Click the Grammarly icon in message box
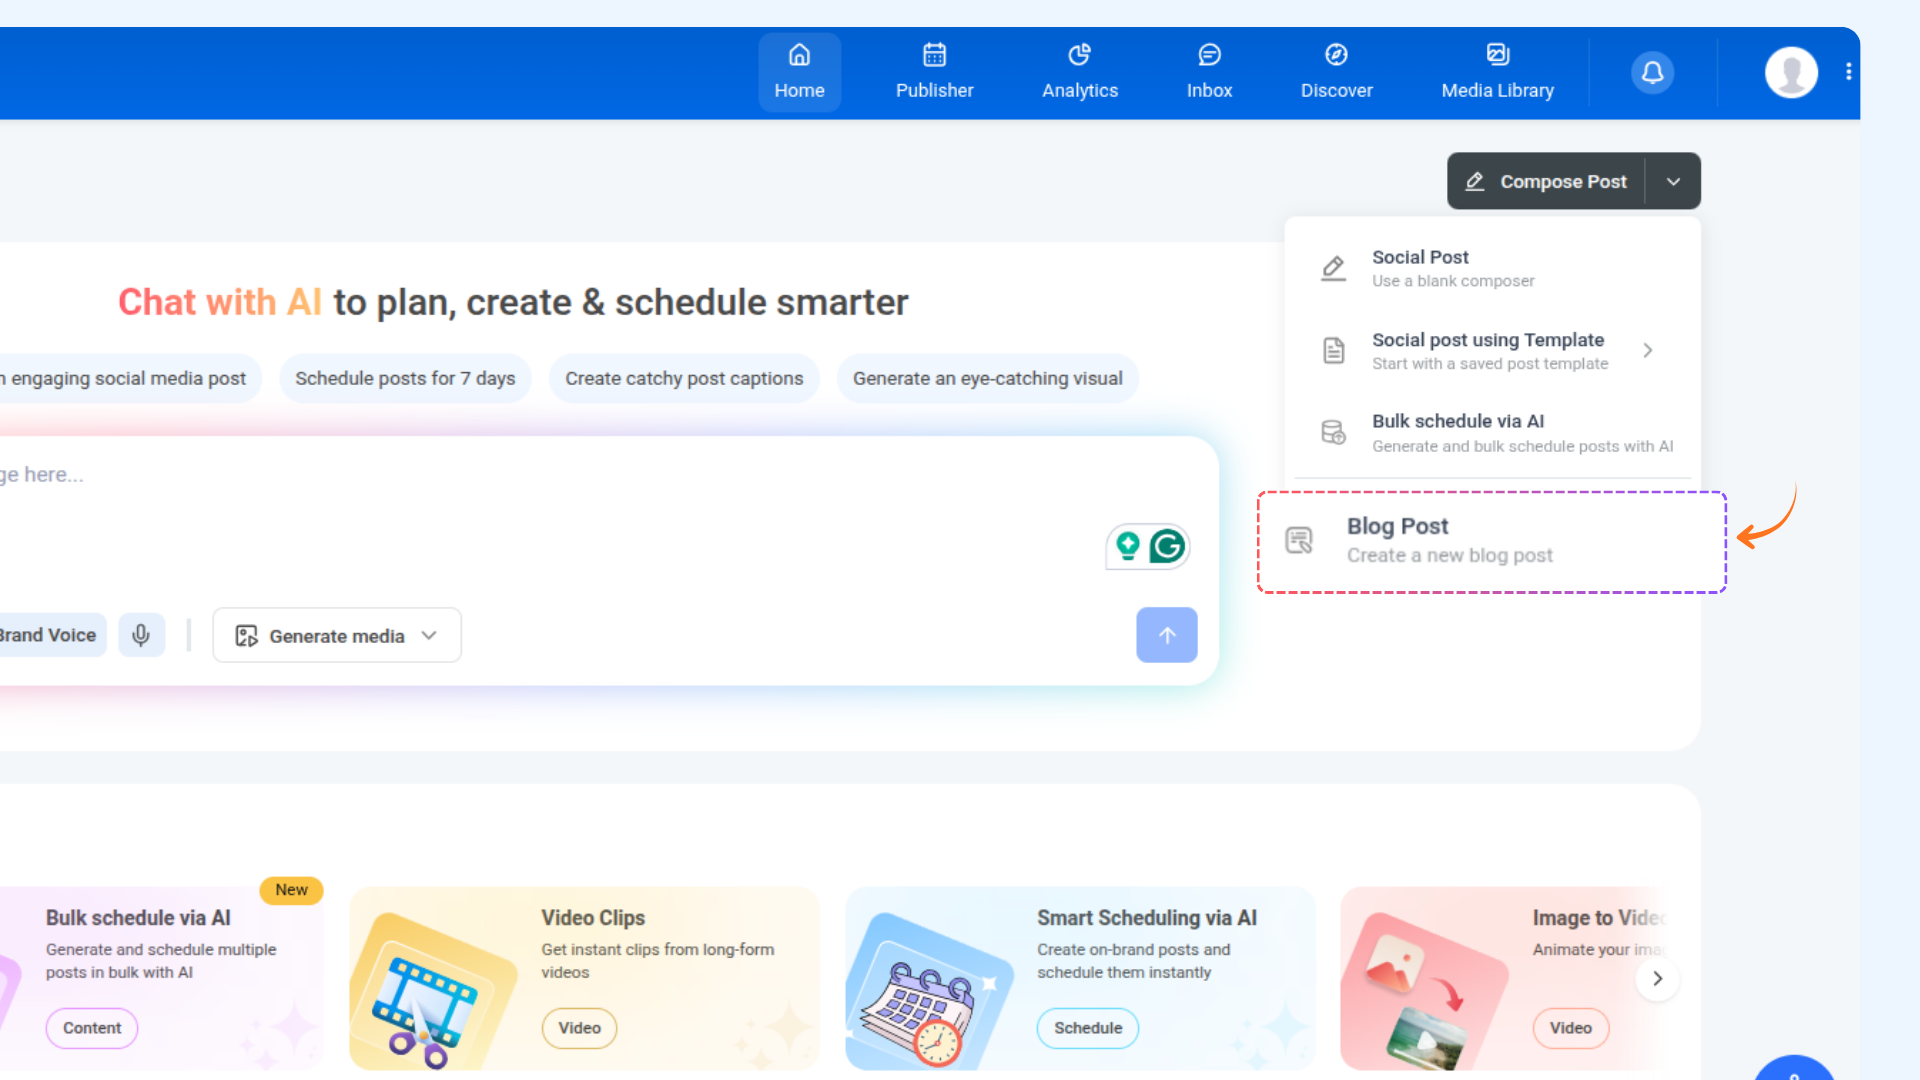This screenshot has width=1920, height=1080. pyautogui.click(x=1167, y=546)
